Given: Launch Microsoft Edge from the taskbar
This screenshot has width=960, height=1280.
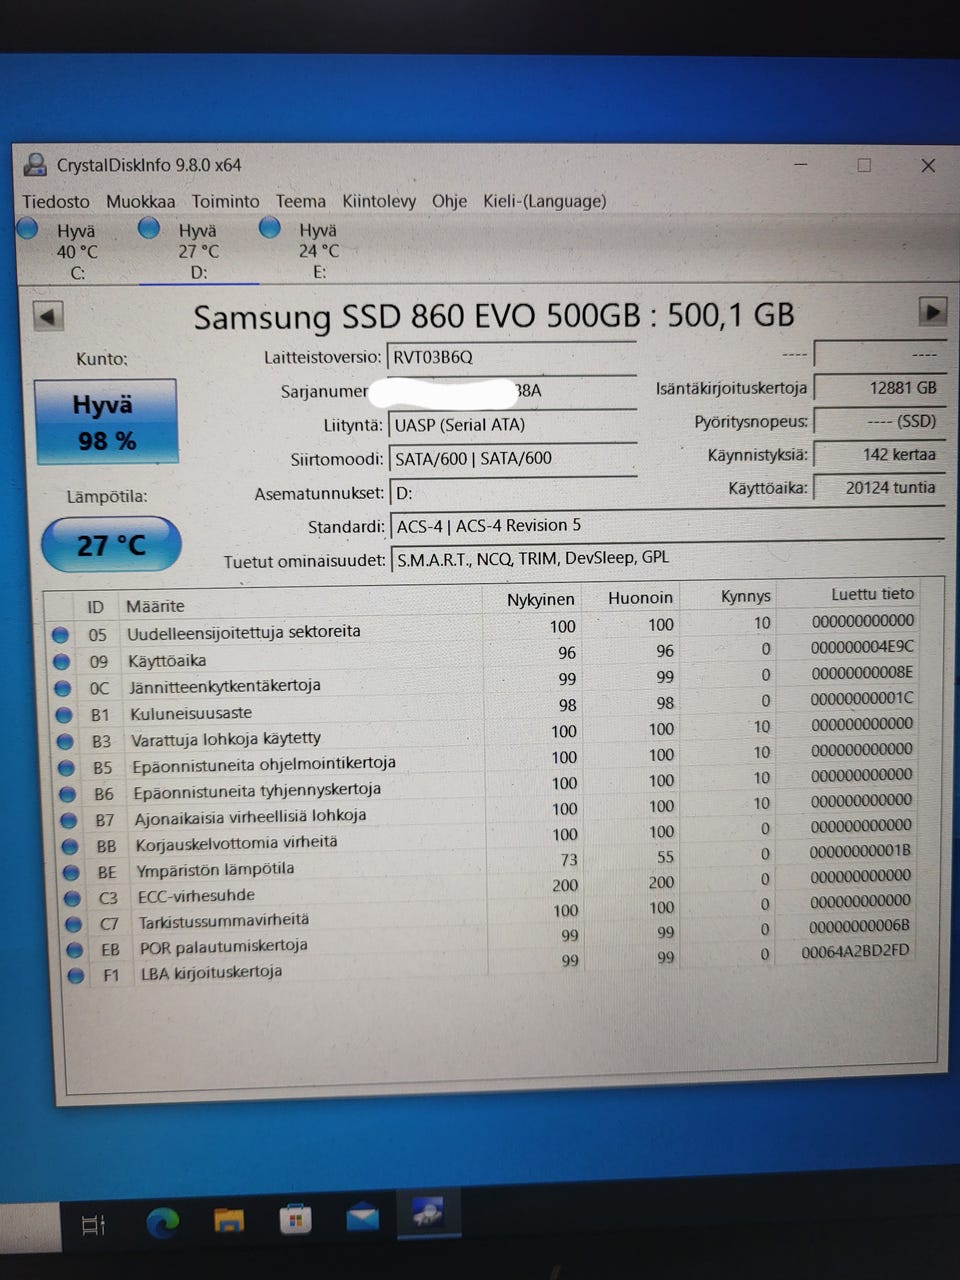Looking at the screenshot, I should [163, 1222].
